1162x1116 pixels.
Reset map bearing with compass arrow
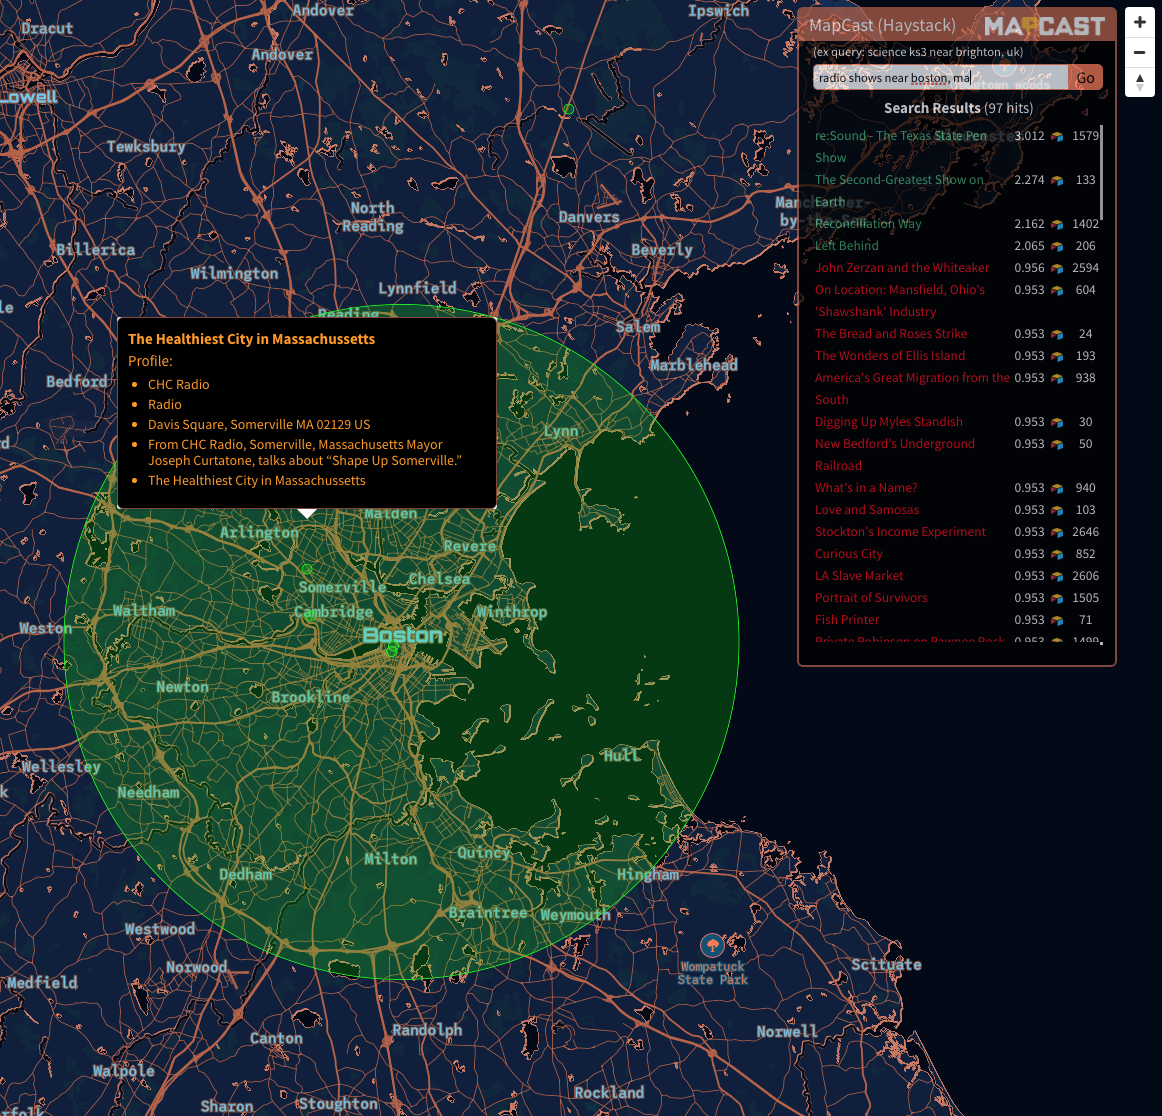pos(1139,82)
